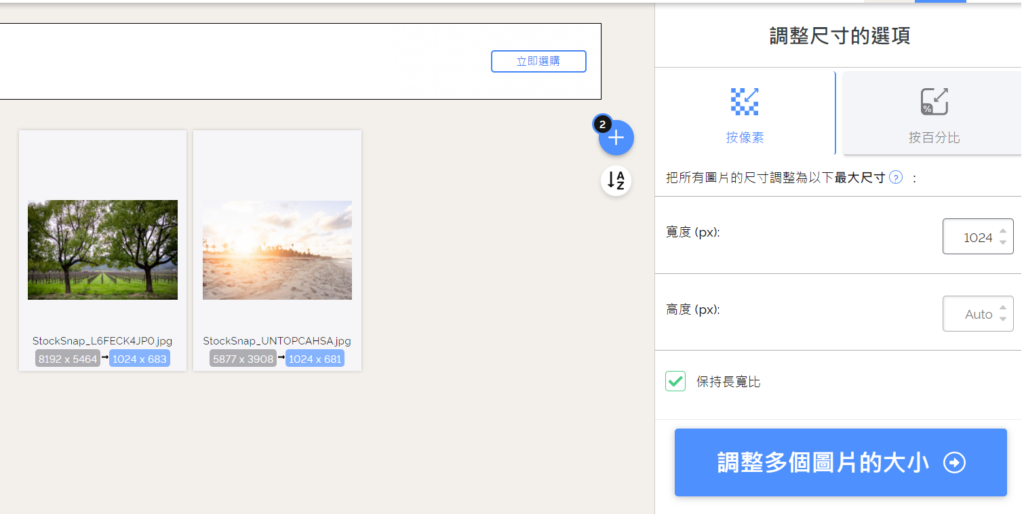Viewport: 1024px width, 514px height.
Task: Click the 調整多個圖片的大小 button
Action: click(x=840, y=462)
